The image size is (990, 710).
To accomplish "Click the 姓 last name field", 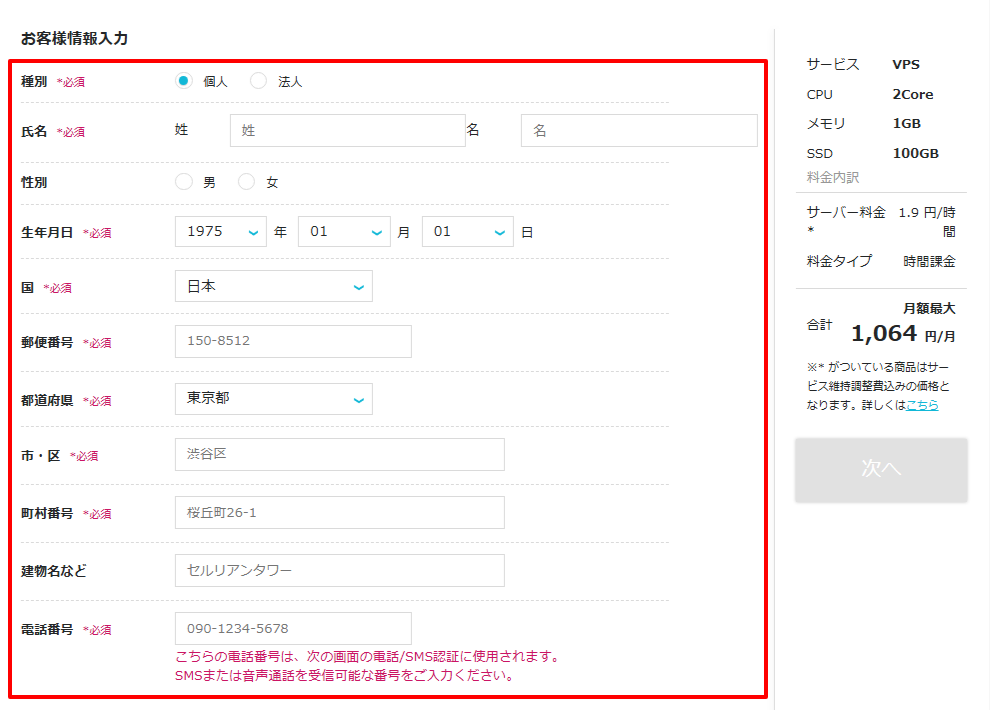I will 347,131.
